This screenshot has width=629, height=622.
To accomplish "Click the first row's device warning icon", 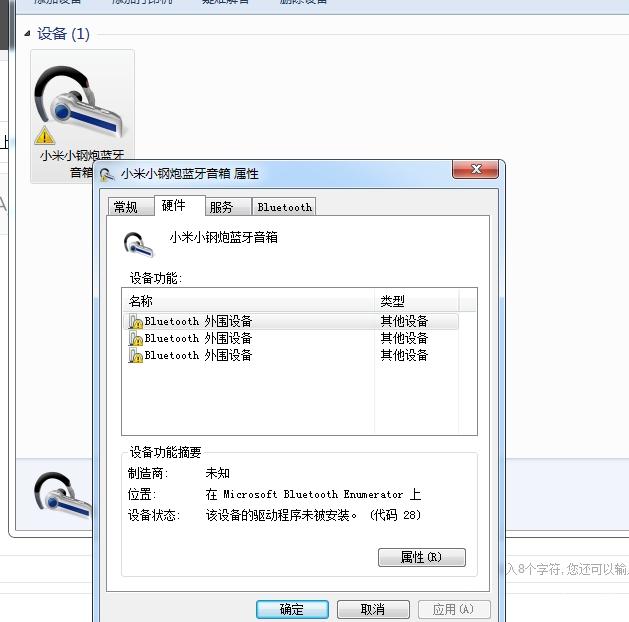I will pos(136,322).
